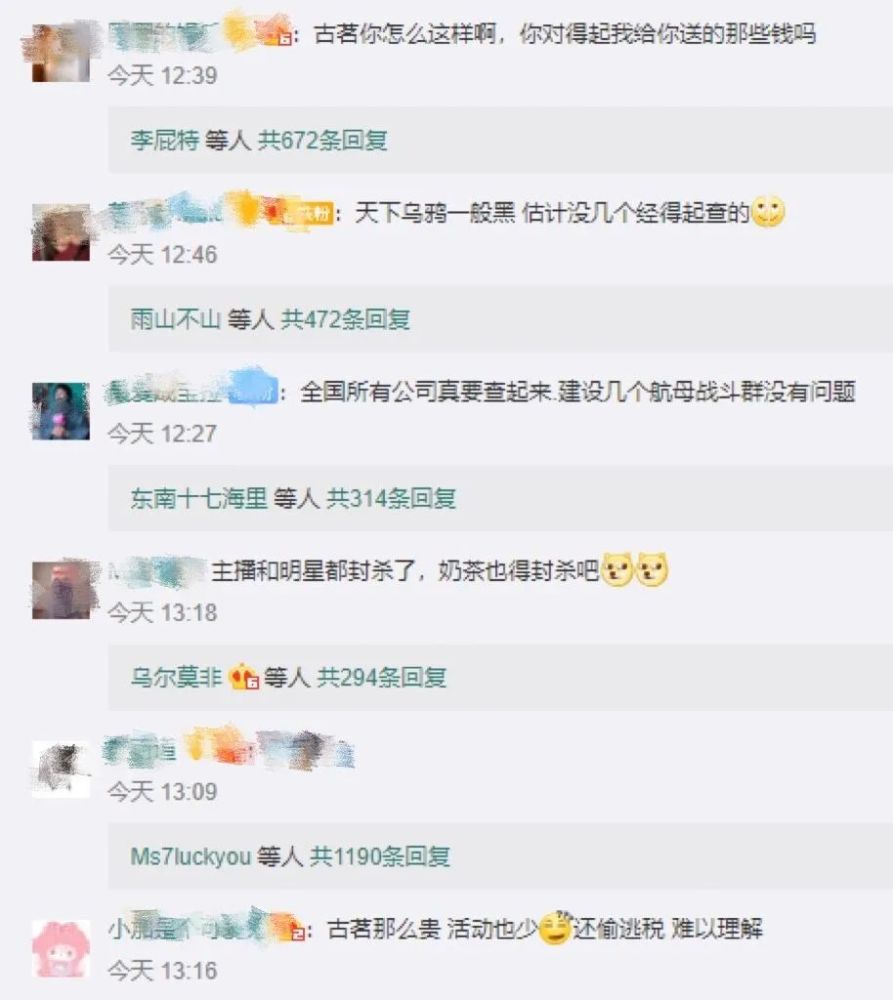Click the smiley emoji after 经得起查的
Image resolution: width=893 pixels, height=1000 pixels.
768,212
